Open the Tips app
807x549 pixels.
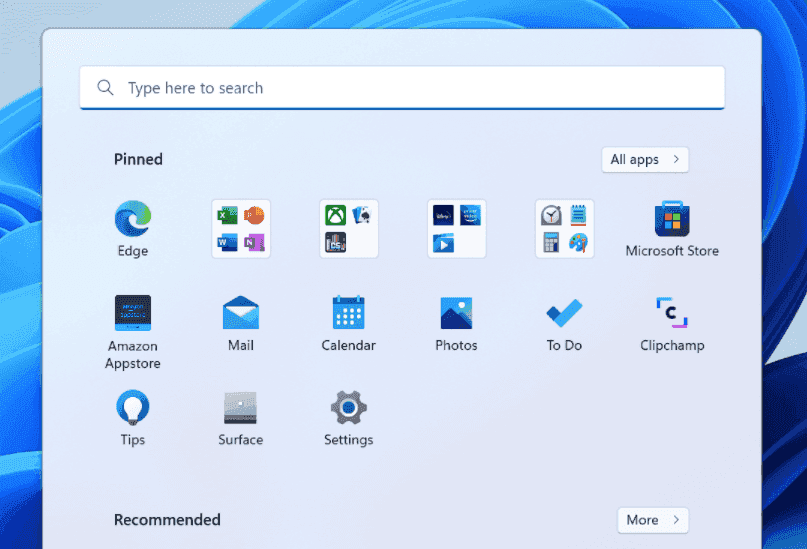pyautogui.click(x=133, y=418)
